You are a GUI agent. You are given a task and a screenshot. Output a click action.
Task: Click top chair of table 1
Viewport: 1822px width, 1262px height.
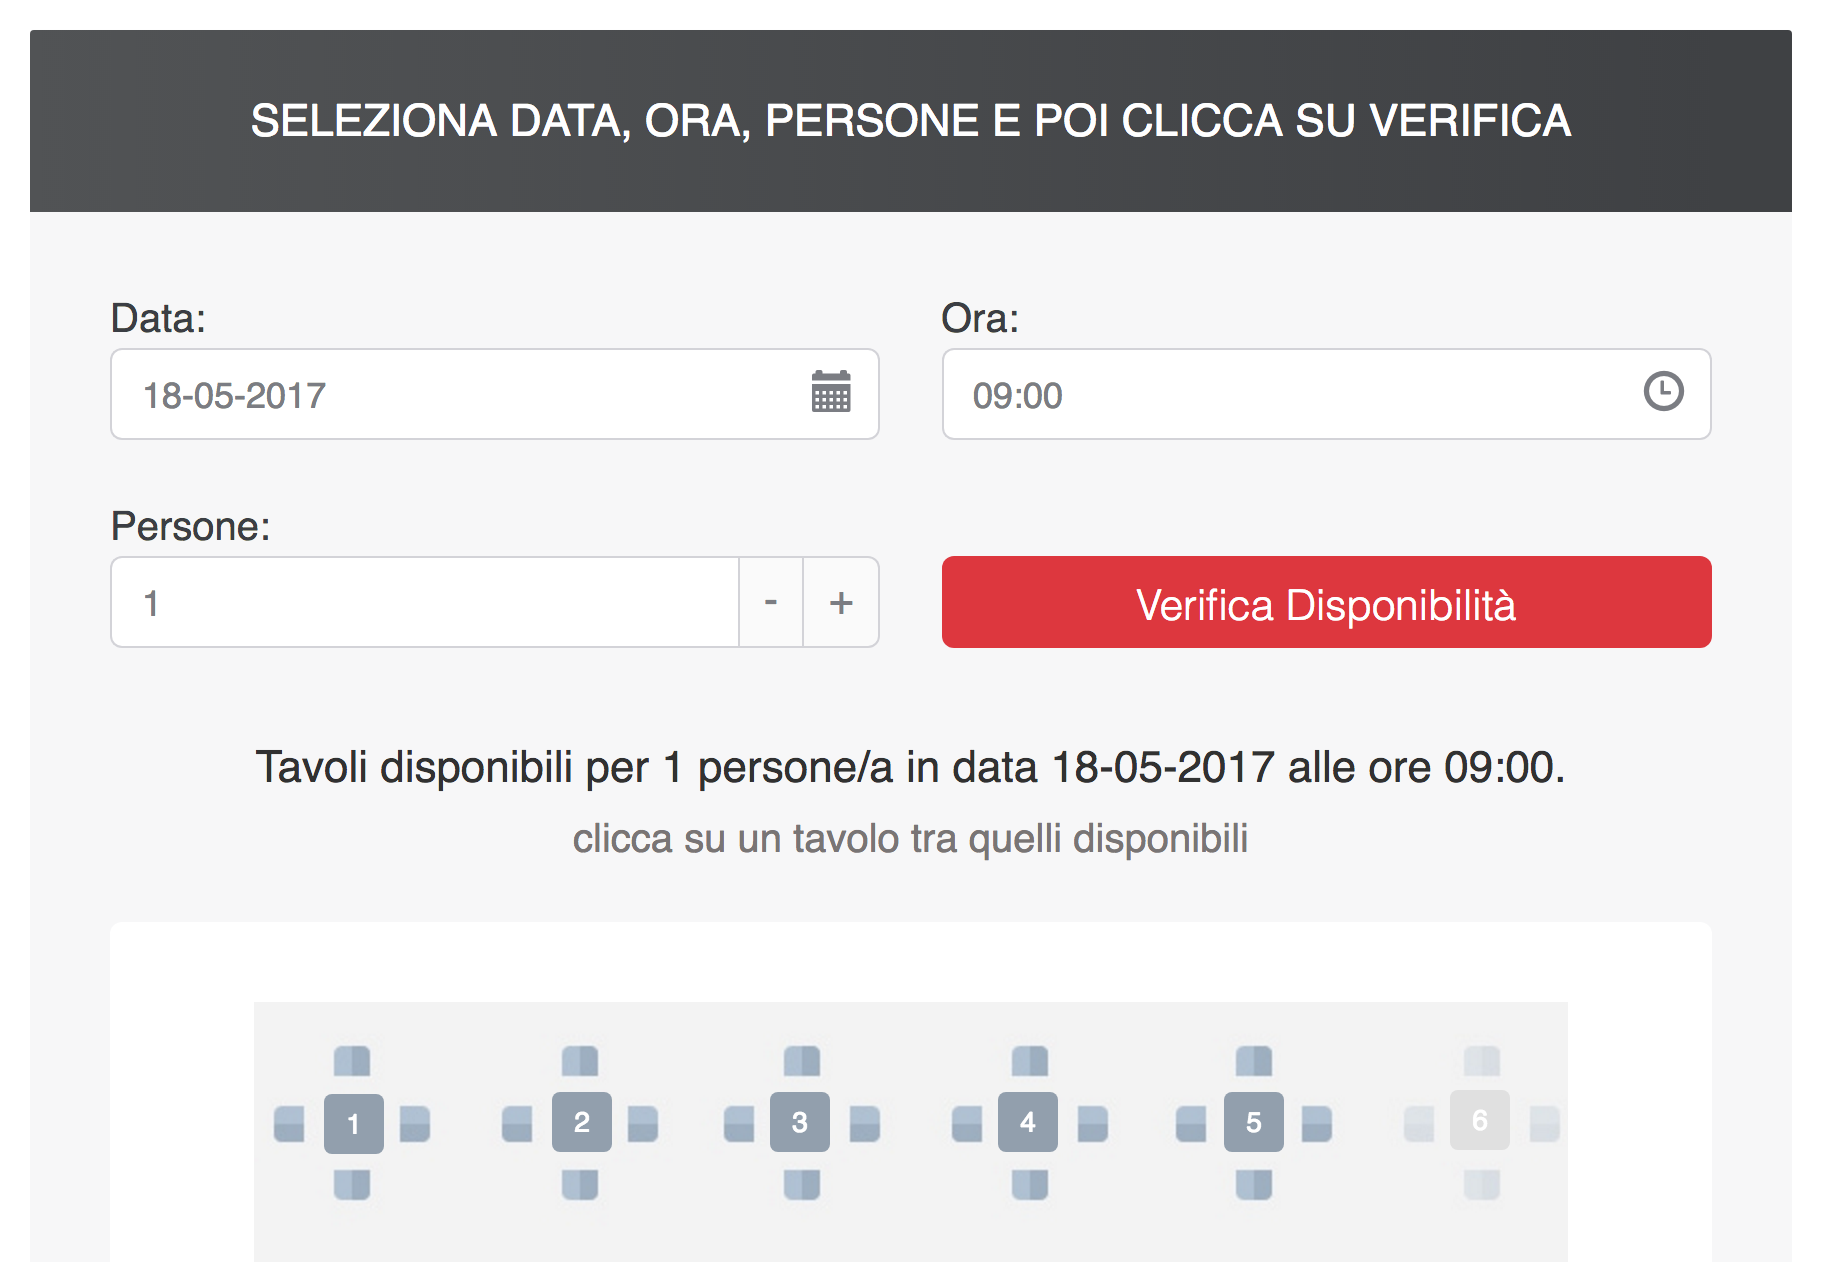pyautogui.click(x=352, y=1061)
